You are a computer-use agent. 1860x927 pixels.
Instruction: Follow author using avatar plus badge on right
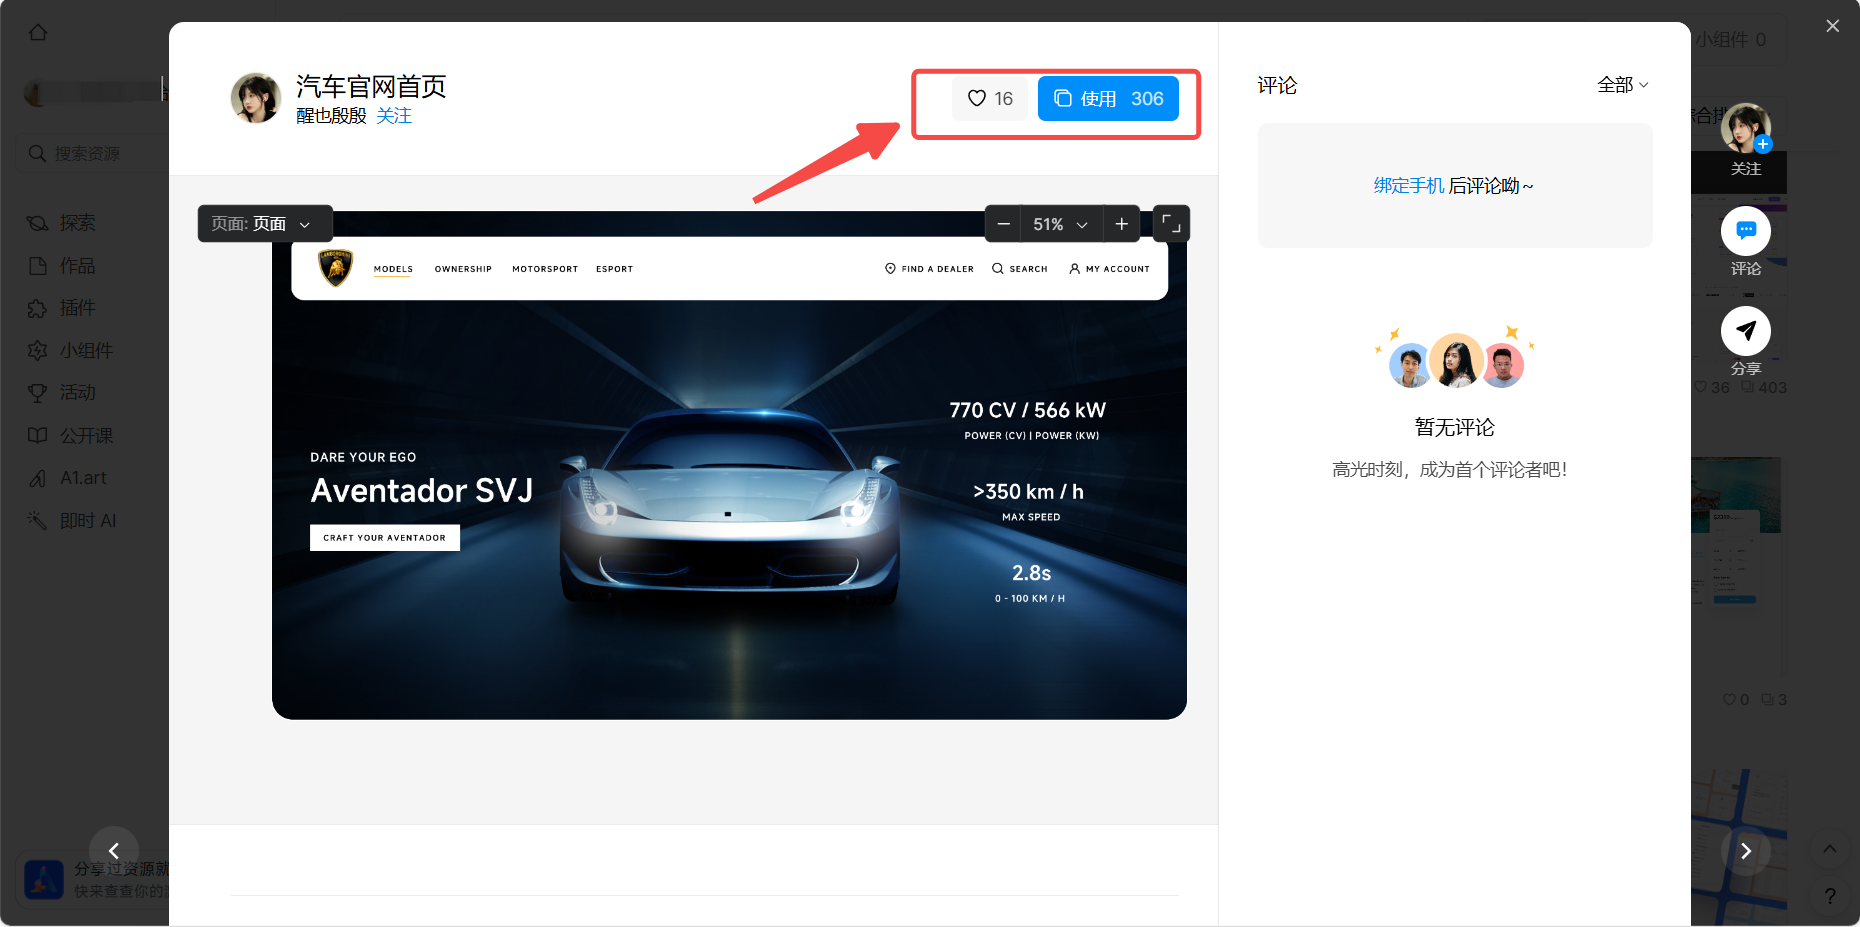[x=1763, y=144]
